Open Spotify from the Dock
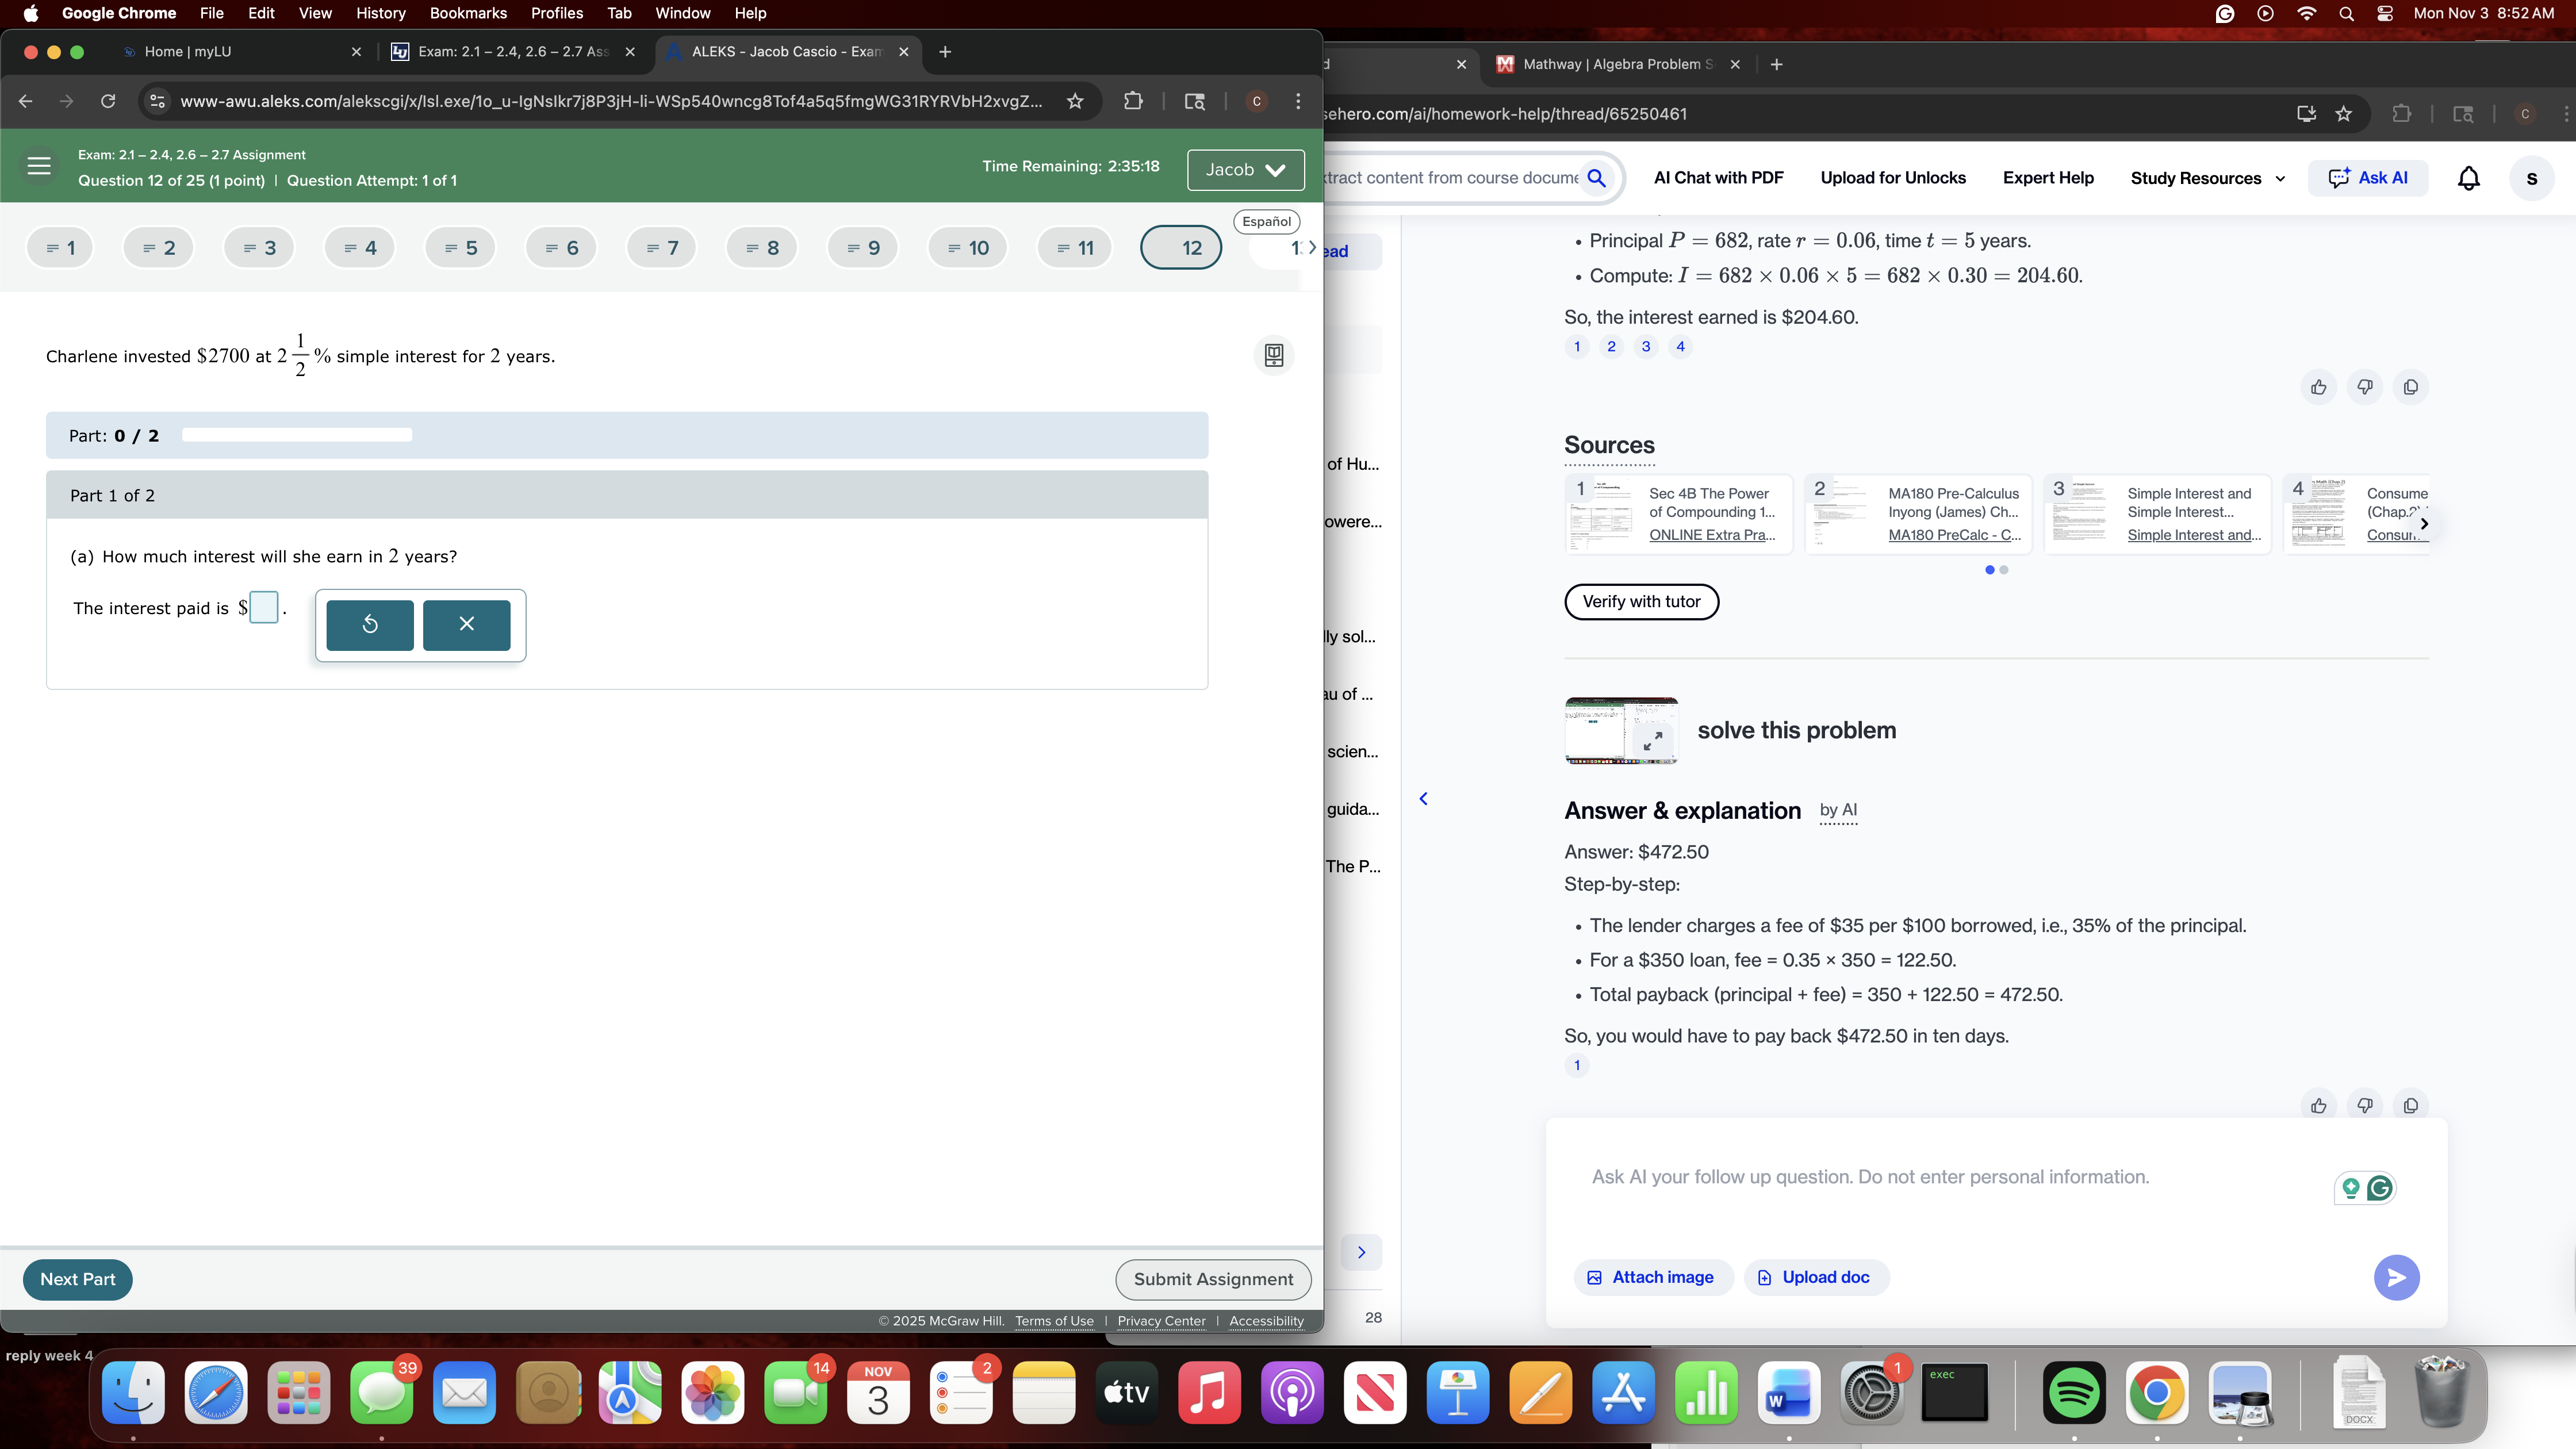 coord(2073,1392)
